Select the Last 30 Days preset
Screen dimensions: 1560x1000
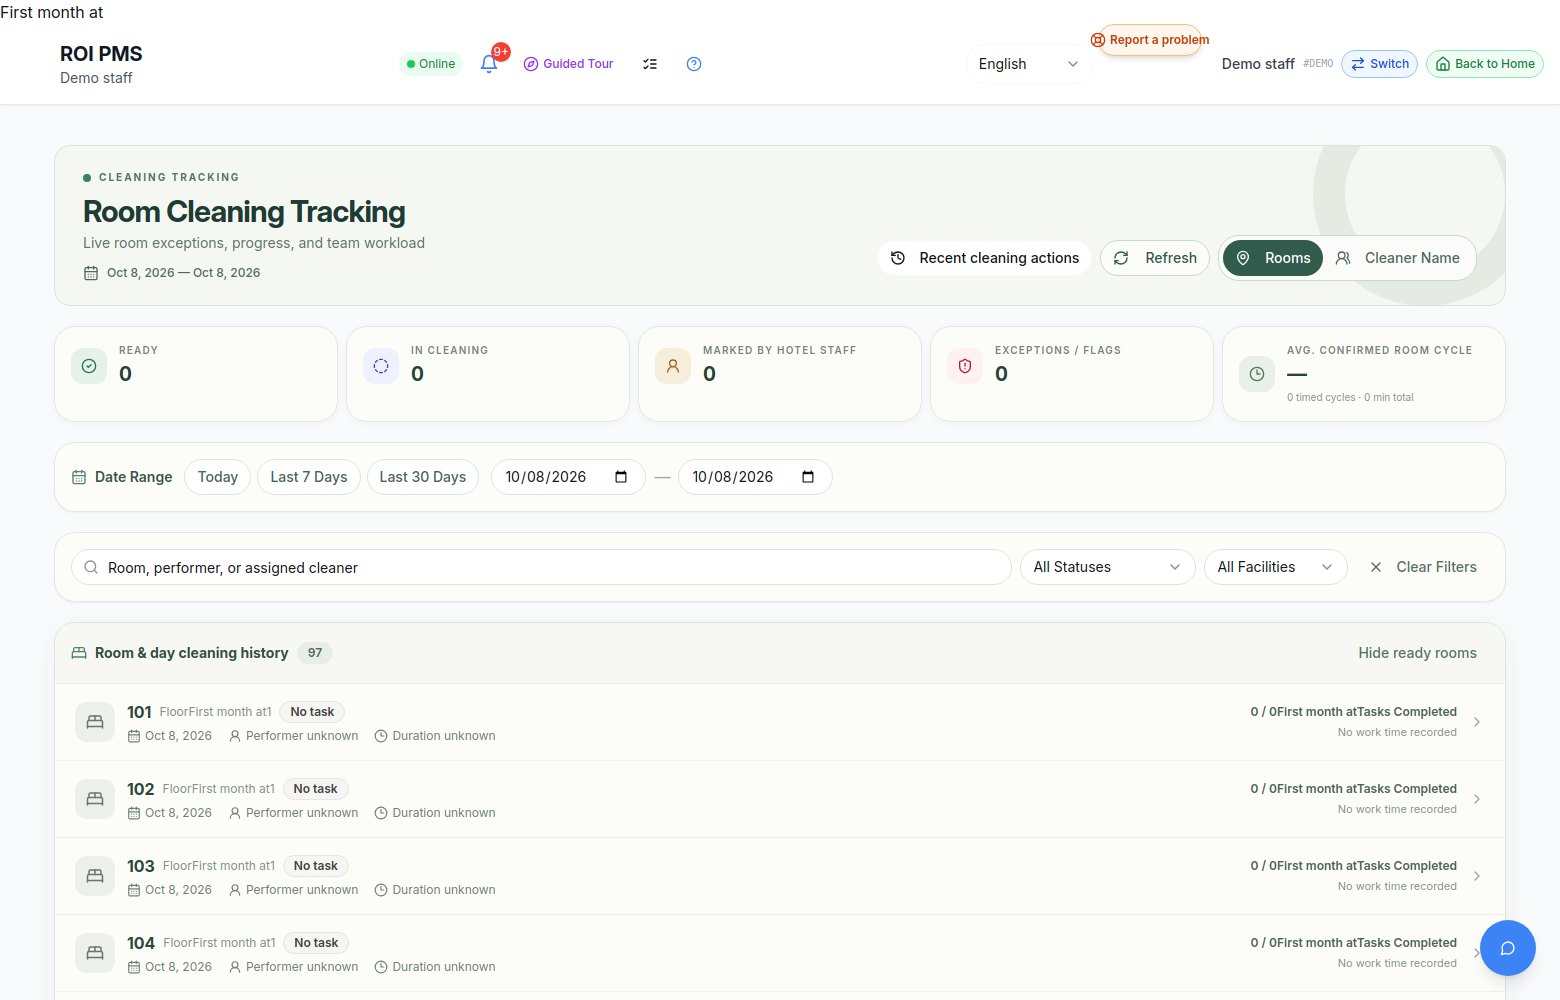click(x=423, y=477)
